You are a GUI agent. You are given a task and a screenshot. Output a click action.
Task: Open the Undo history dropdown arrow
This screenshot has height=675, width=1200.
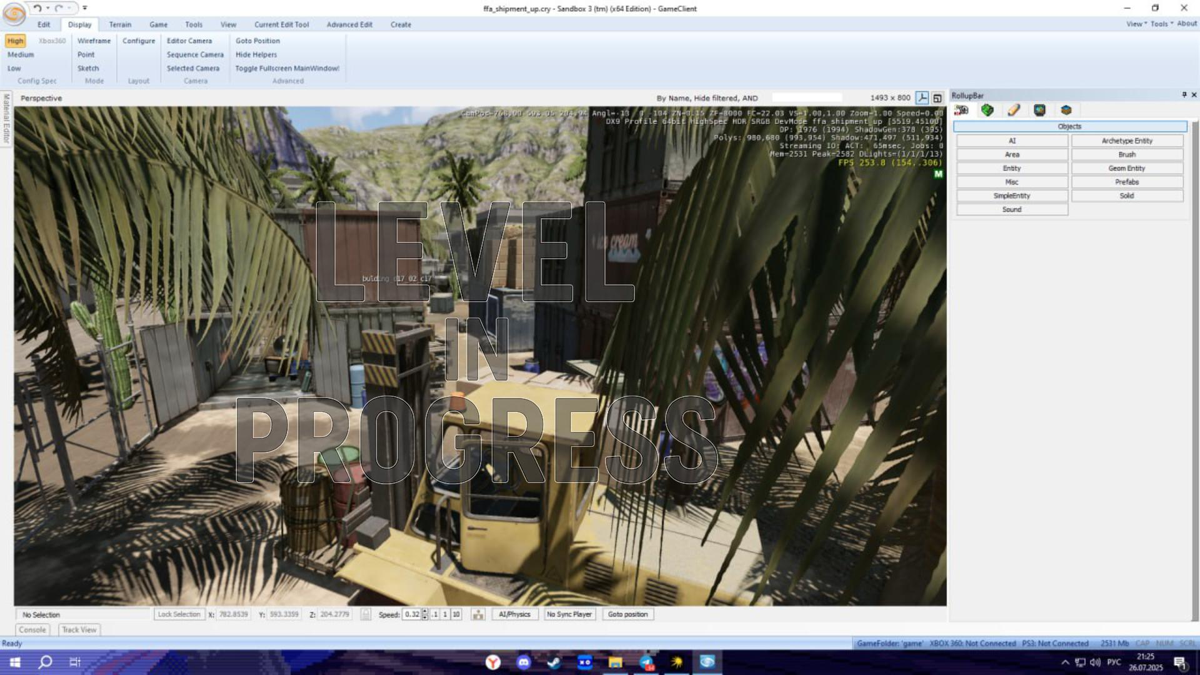pos(46,8)
